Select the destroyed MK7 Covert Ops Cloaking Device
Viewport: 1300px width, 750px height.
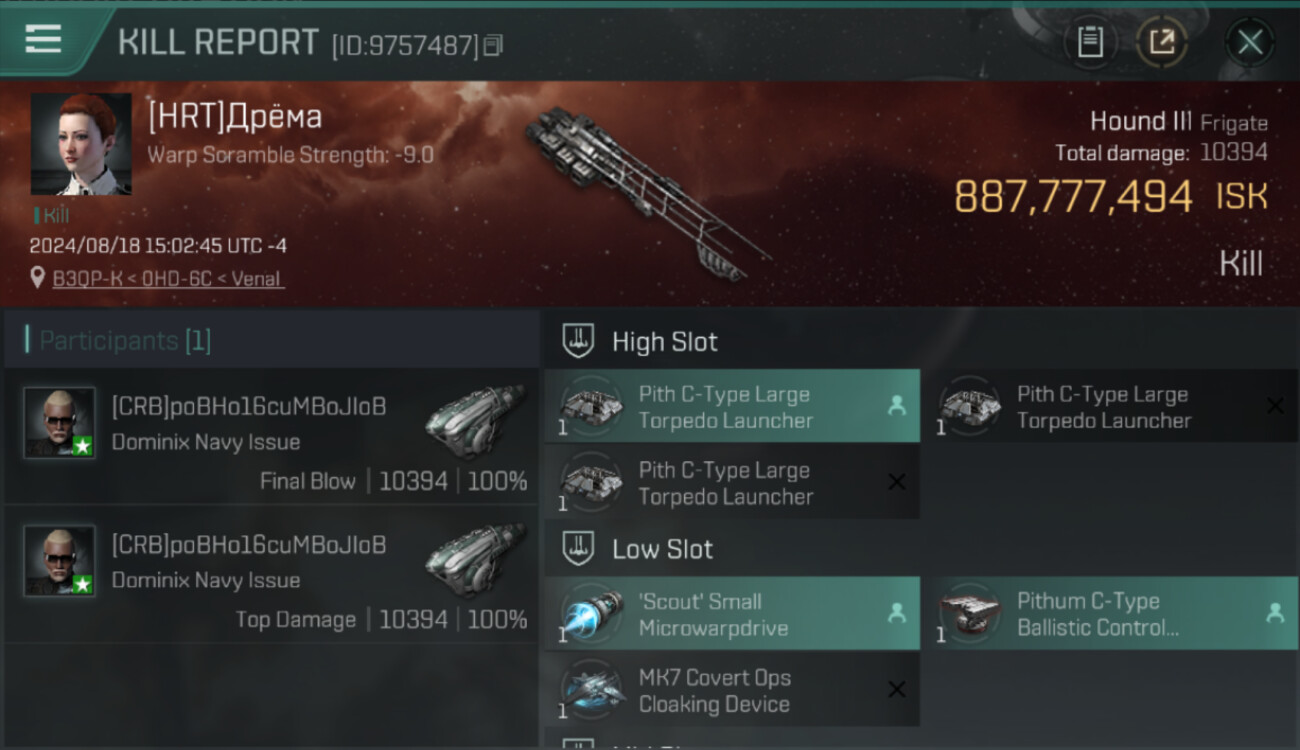(x=732, y=691)
